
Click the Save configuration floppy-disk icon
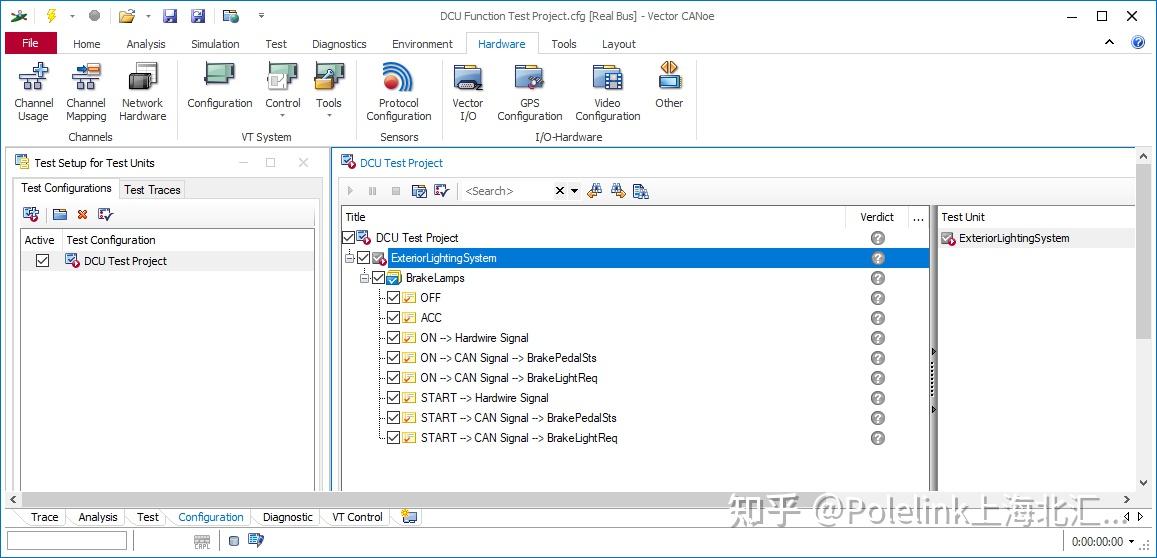coord(170,16)
